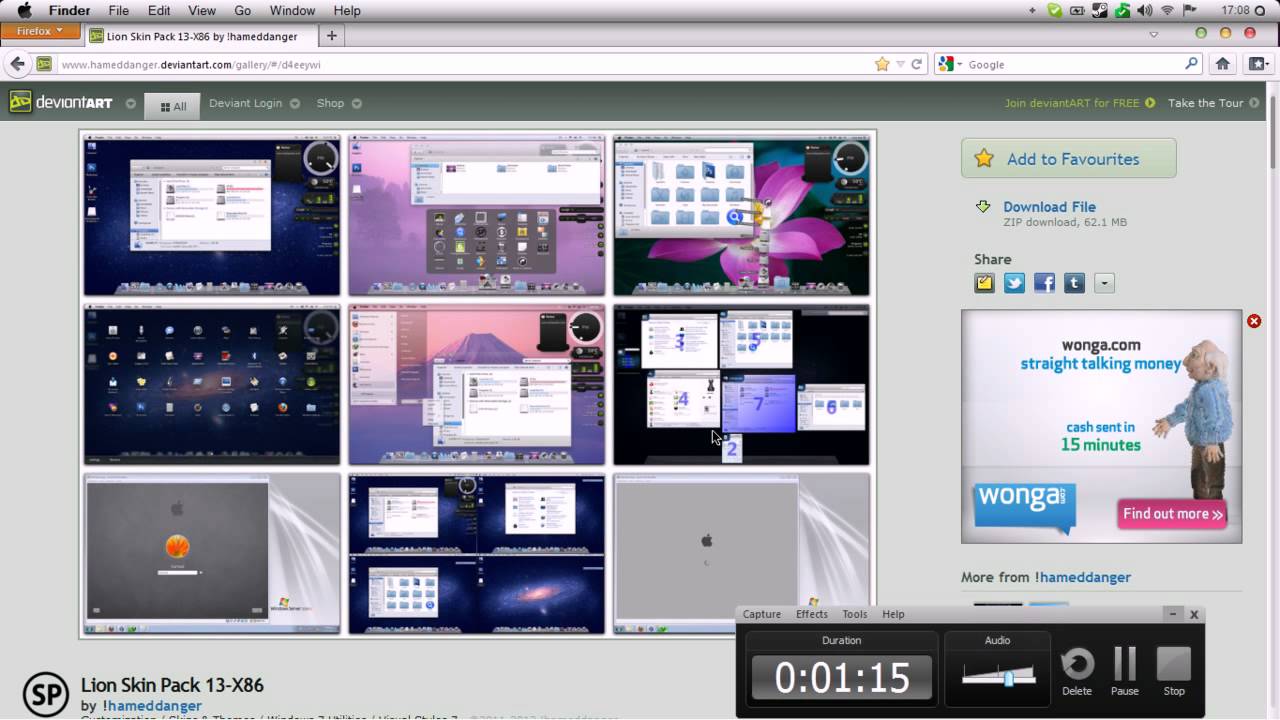Click the 17:08 clock in menu bar
The width and height of the screenshot is (1280, 720).
[x=1236, y=10]
